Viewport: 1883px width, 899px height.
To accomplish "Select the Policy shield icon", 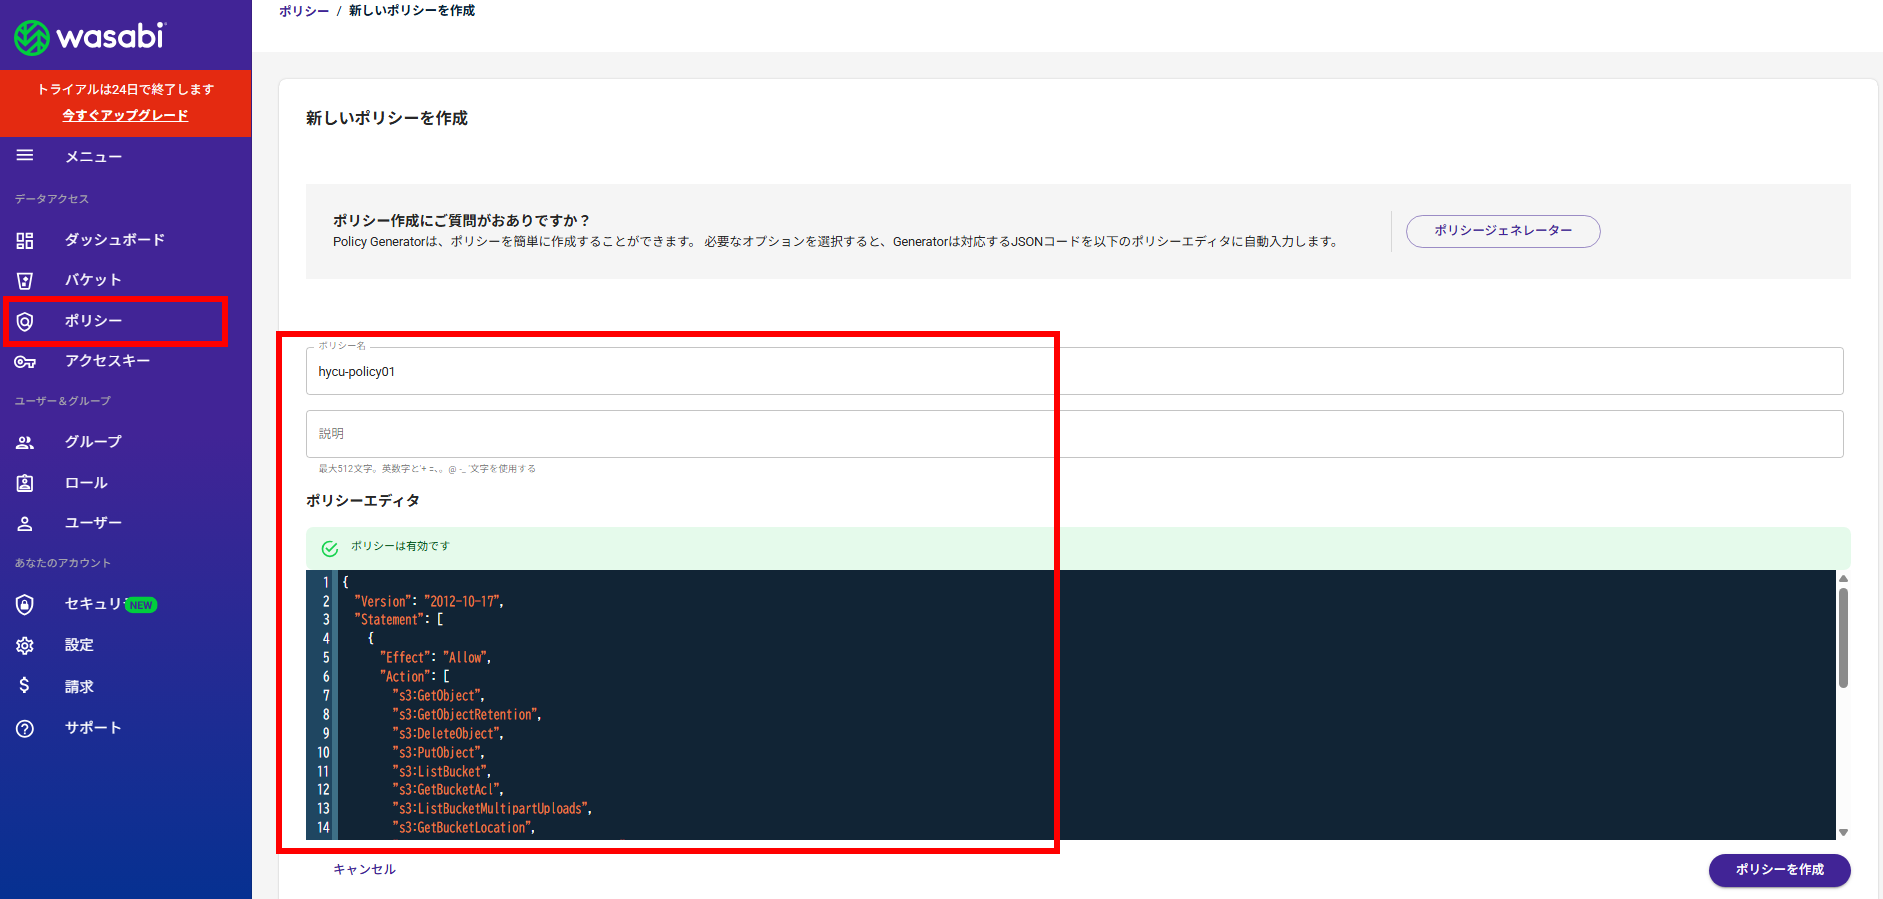I will click(25, 321).
